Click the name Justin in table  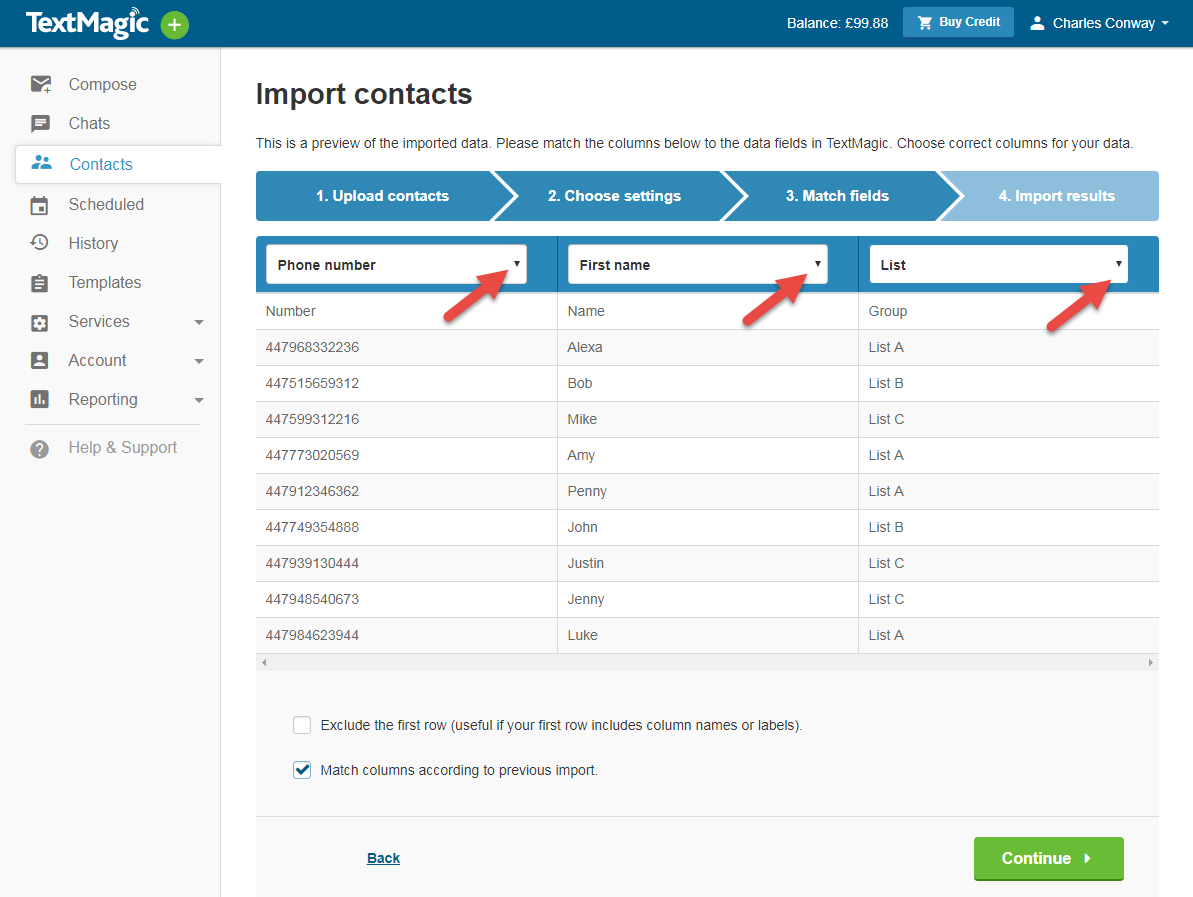point(585,564)
